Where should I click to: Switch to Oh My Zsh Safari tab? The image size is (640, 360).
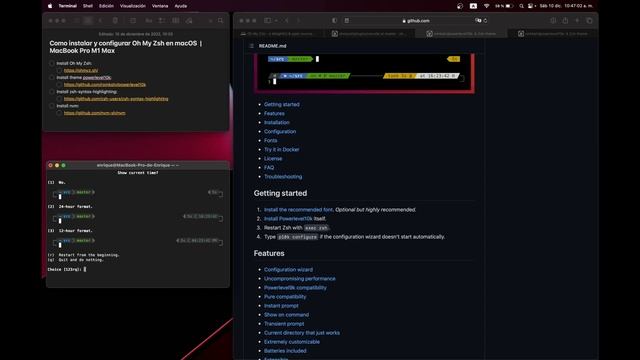(279, 33)
